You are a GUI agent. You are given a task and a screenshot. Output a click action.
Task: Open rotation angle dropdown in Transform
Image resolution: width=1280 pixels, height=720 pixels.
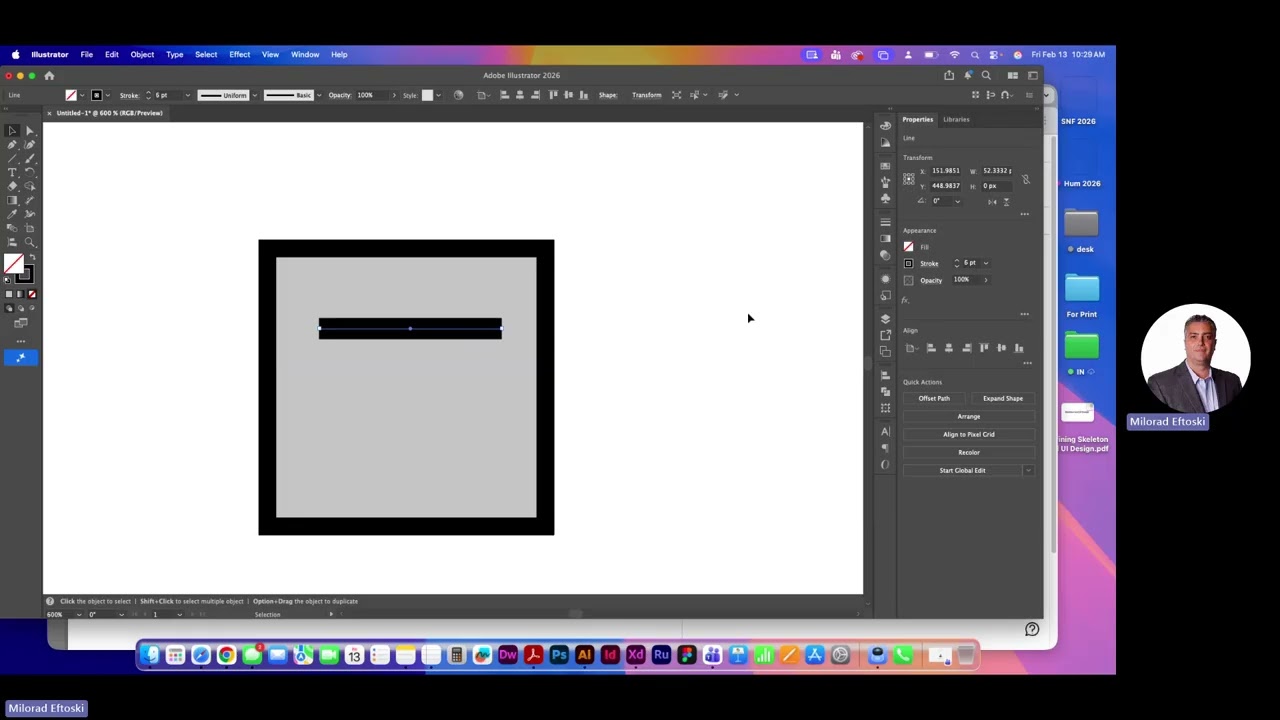tap(957, 201)
